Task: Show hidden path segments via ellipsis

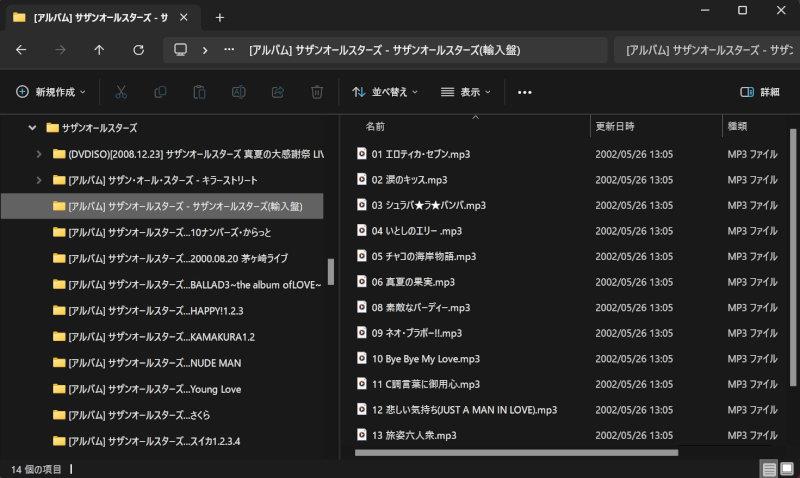Action: [x=229, y=49]
